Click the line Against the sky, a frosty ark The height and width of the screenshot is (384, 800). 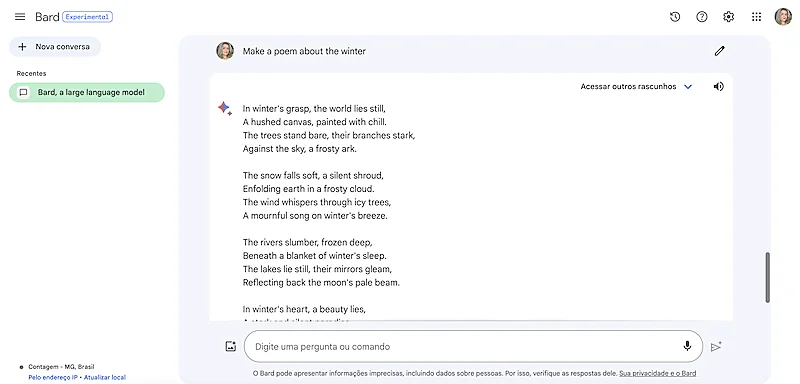pyautogui.click(x=300, y=149)
